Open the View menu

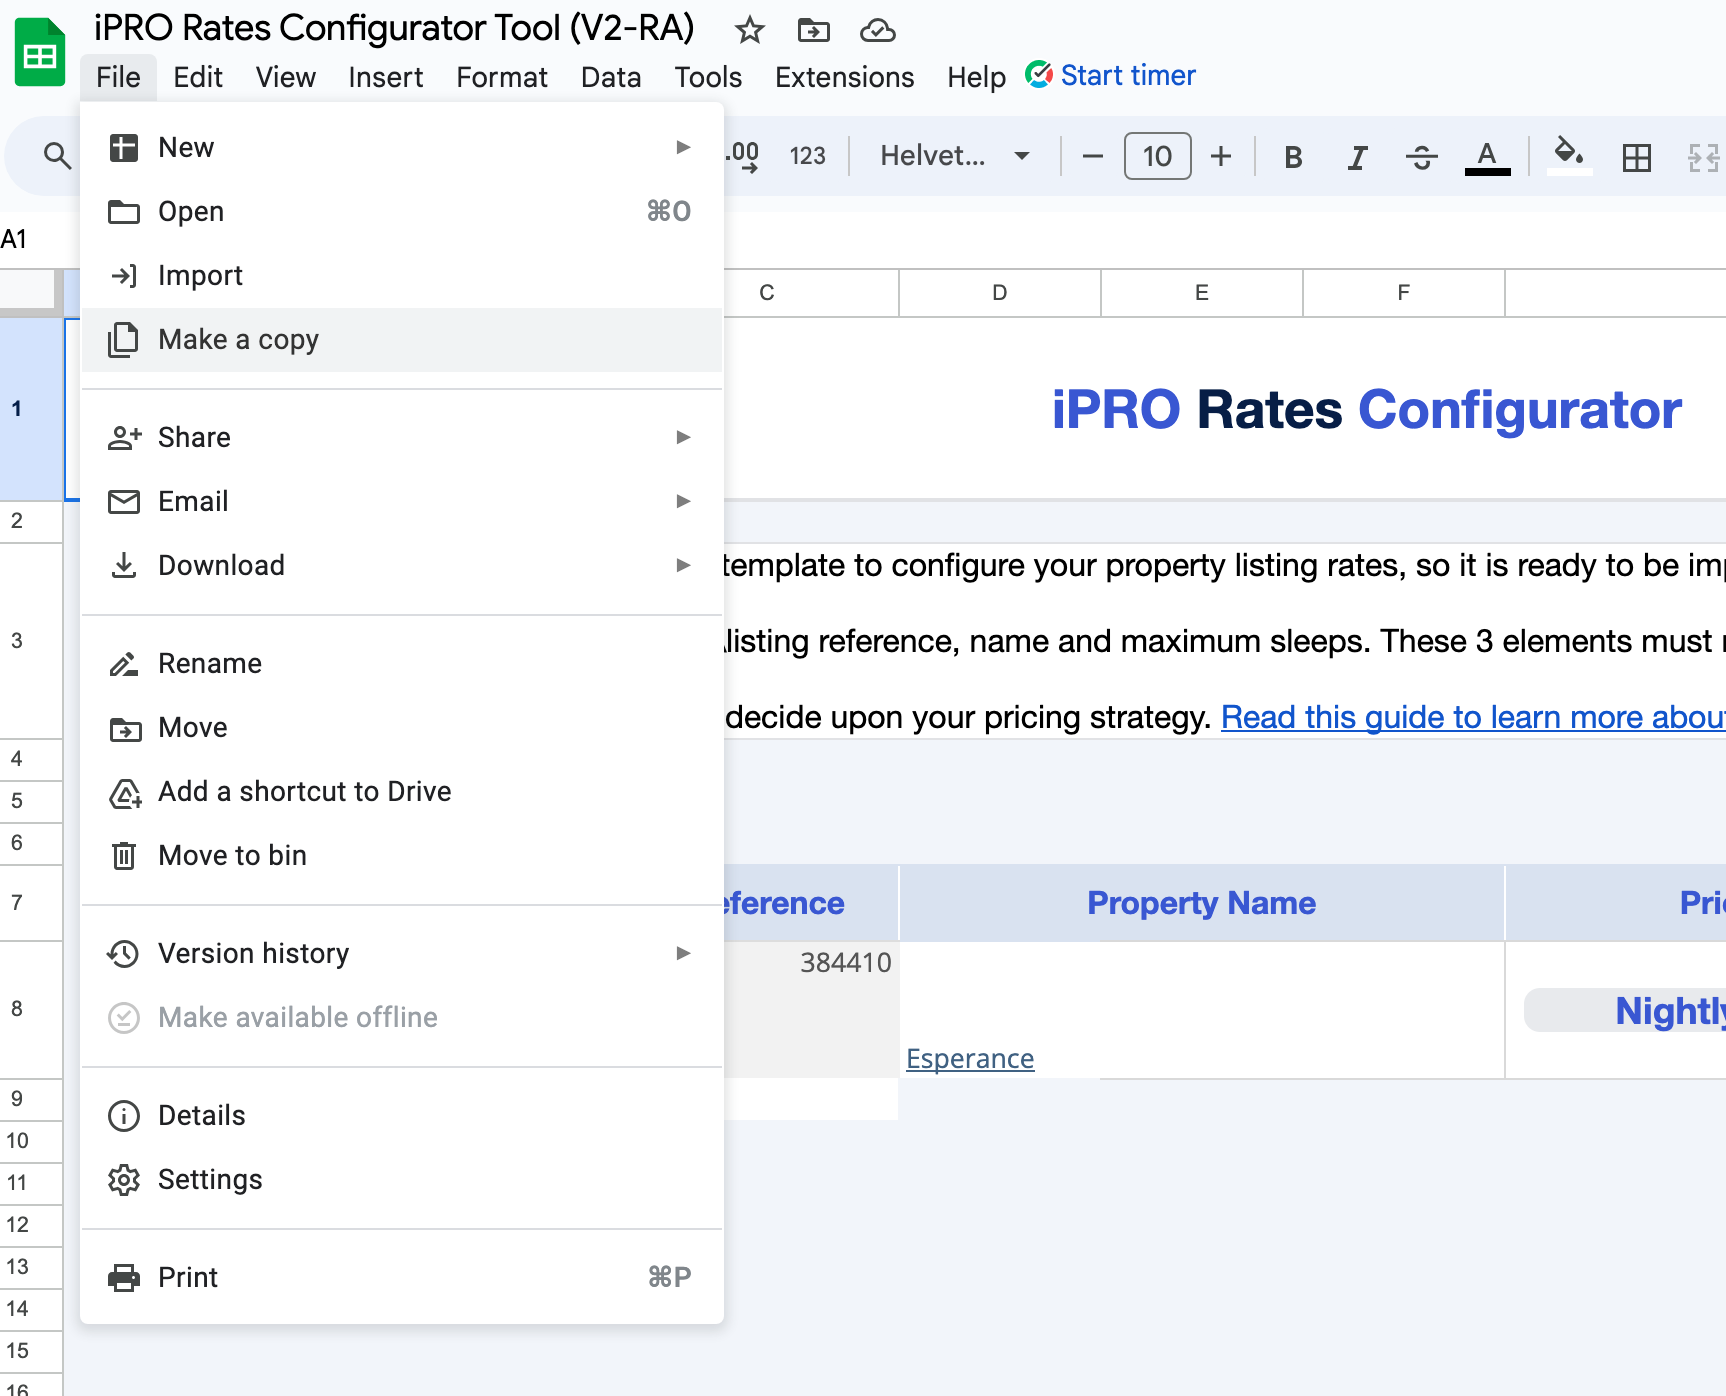pyautogui.click(x=285, y=77)
